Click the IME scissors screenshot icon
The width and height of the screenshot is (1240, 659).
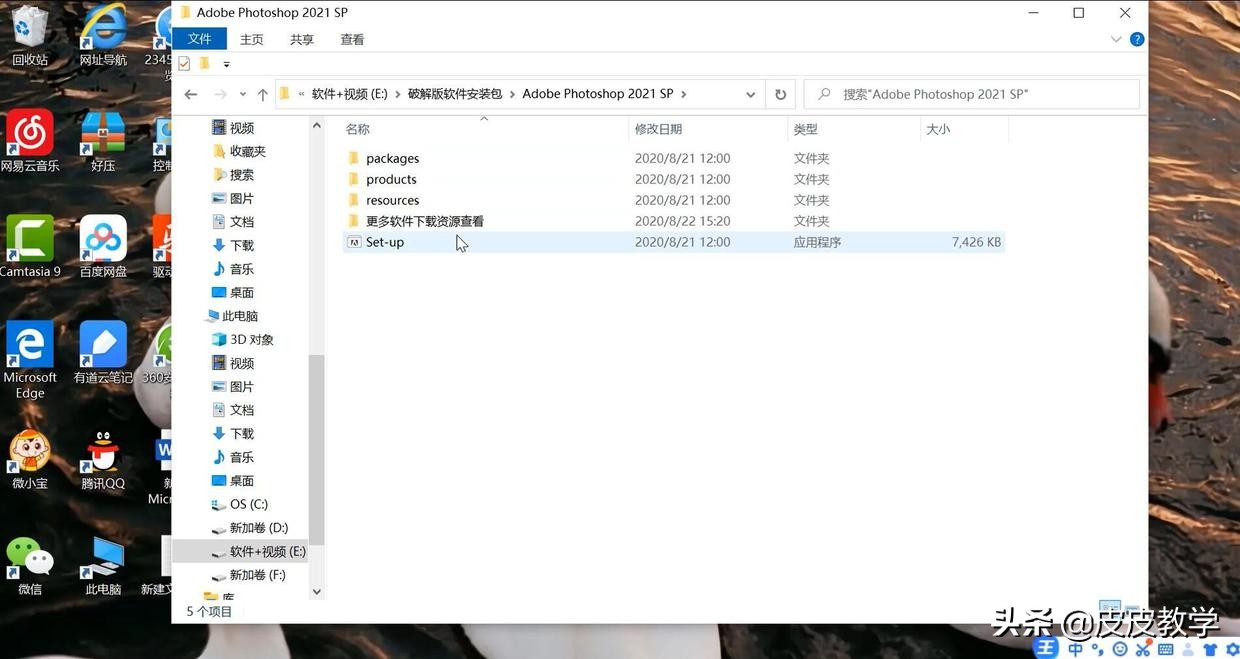[1143, 649]
